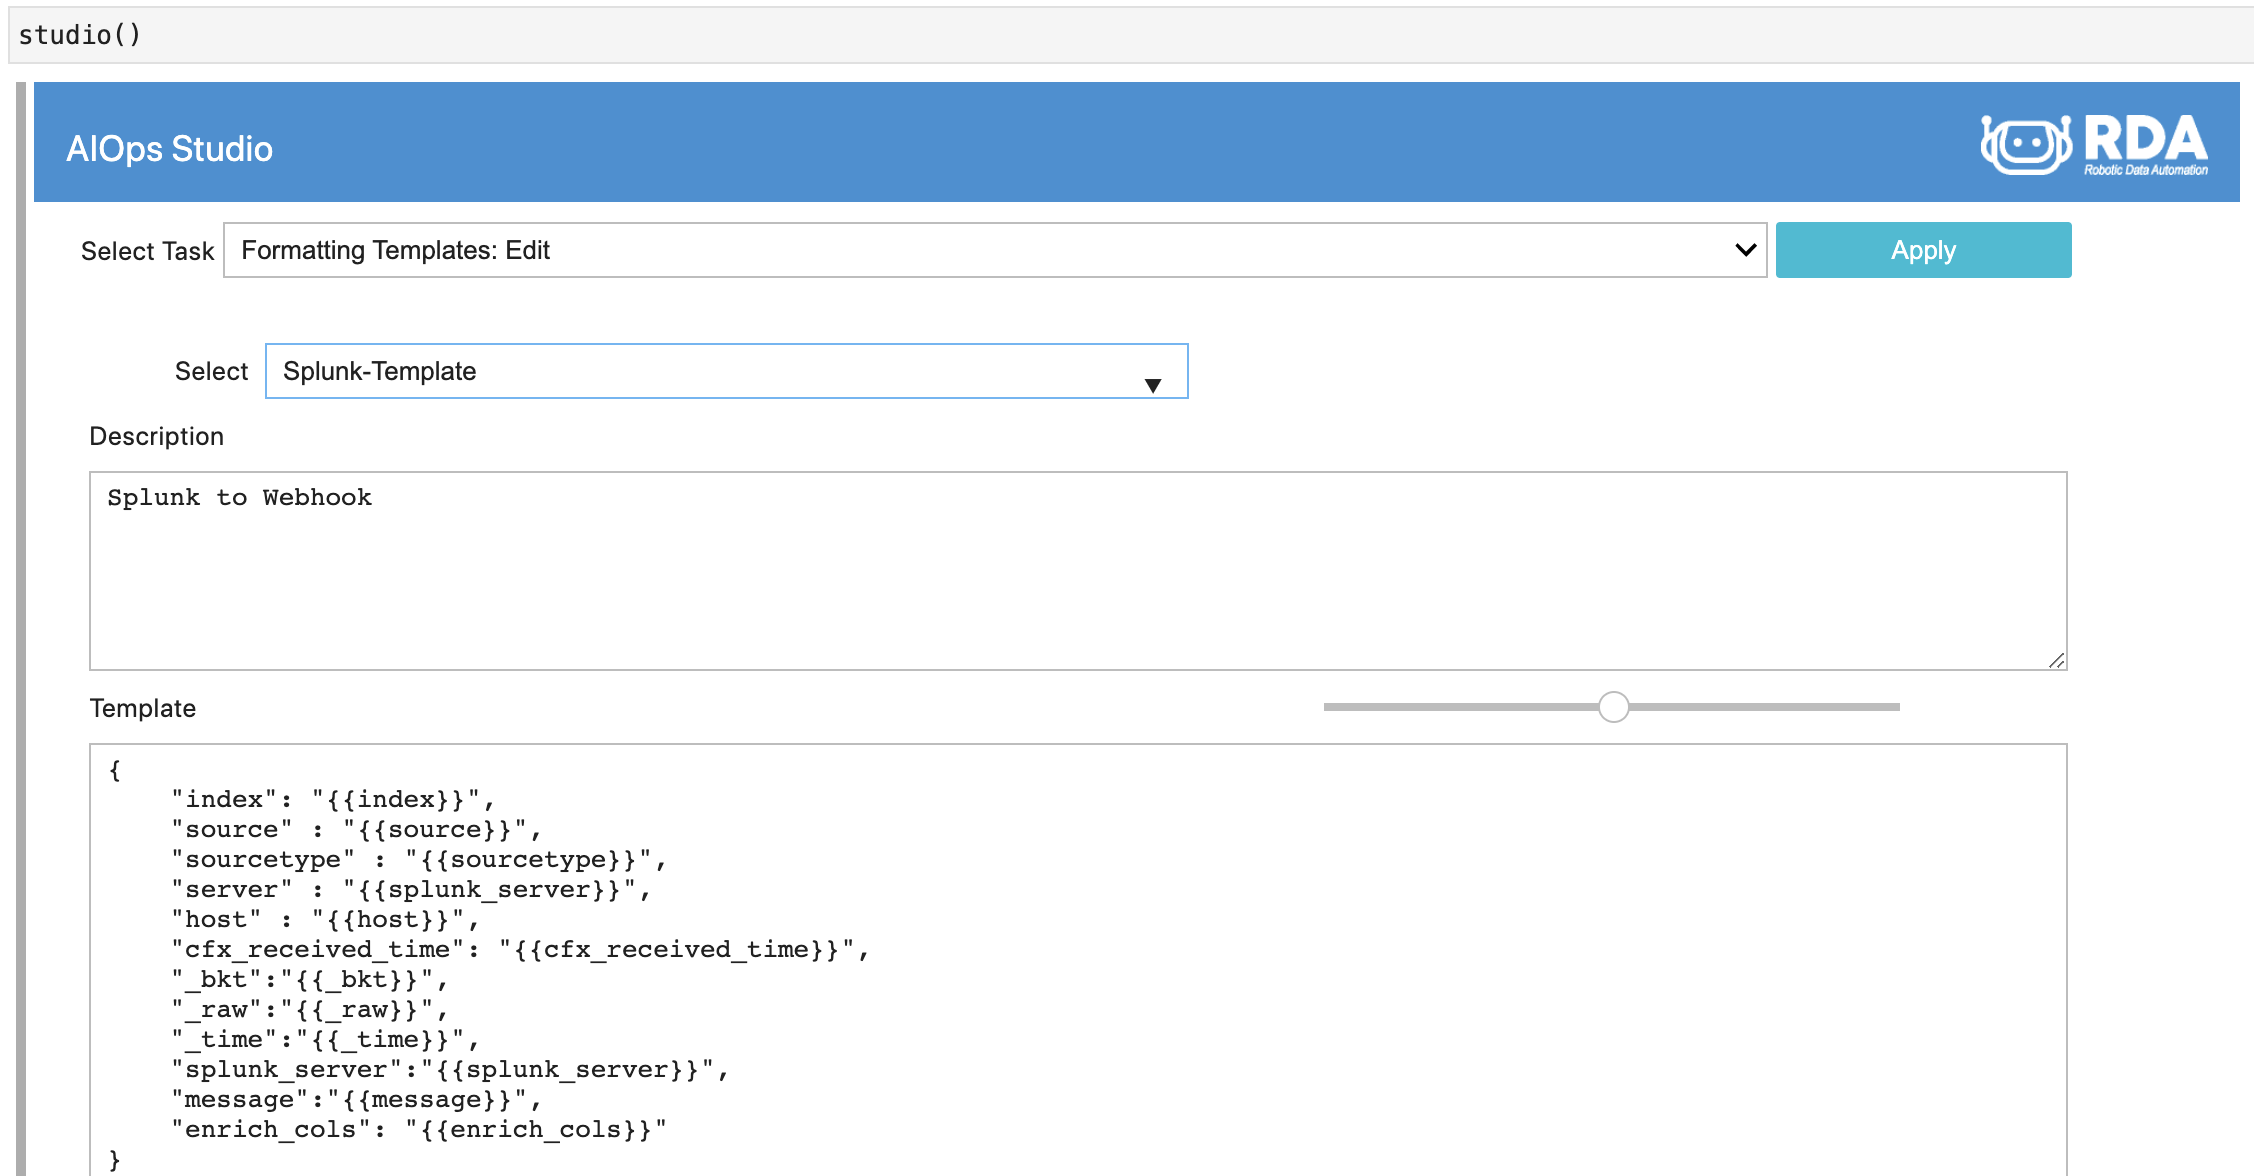This screenshot has height=1176, width=2254.
Task: Click the "sourcetype" line in template
Action: pos(418,859)
